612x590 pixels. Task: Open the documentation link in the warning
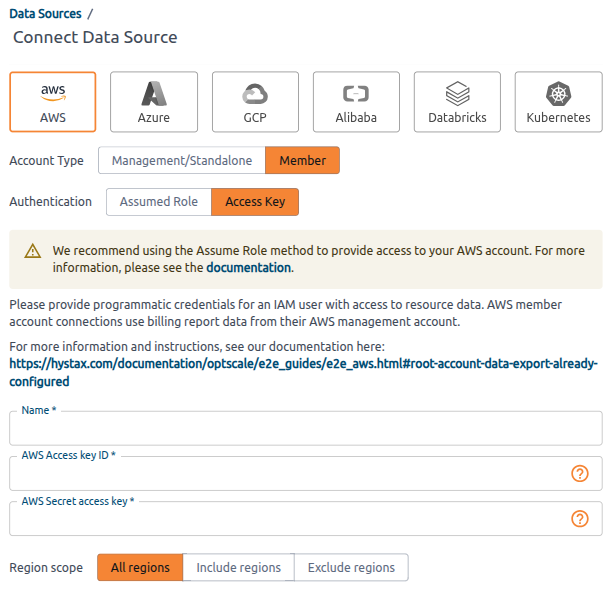point(249,268)
